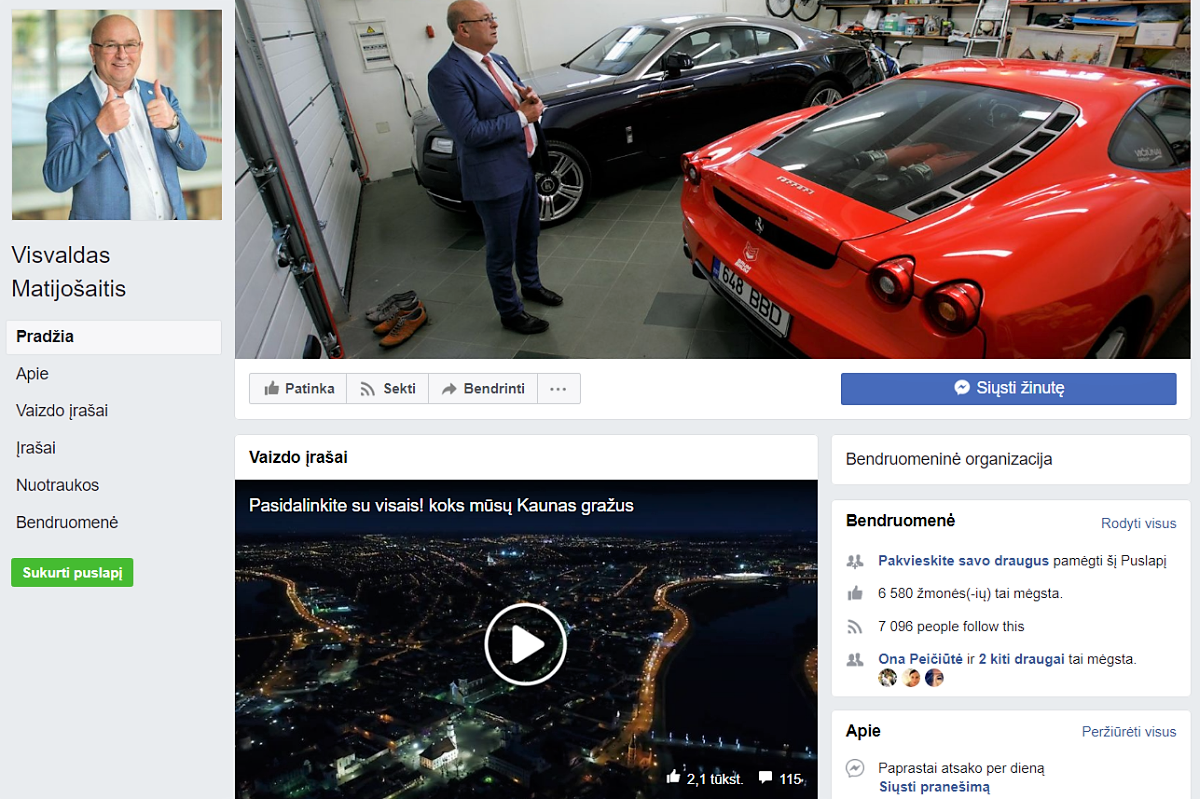This screenshot has width=1200, height=799.
Task: Switch to the Nuotraukos tab
Action: click(x=58, y=485)
